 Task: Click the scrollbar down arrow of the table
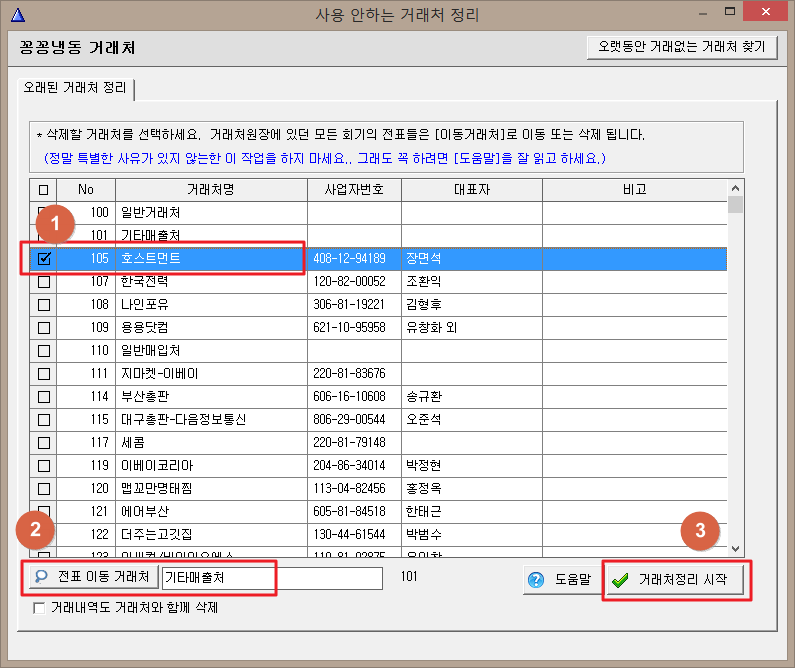[x=735, y=549]
